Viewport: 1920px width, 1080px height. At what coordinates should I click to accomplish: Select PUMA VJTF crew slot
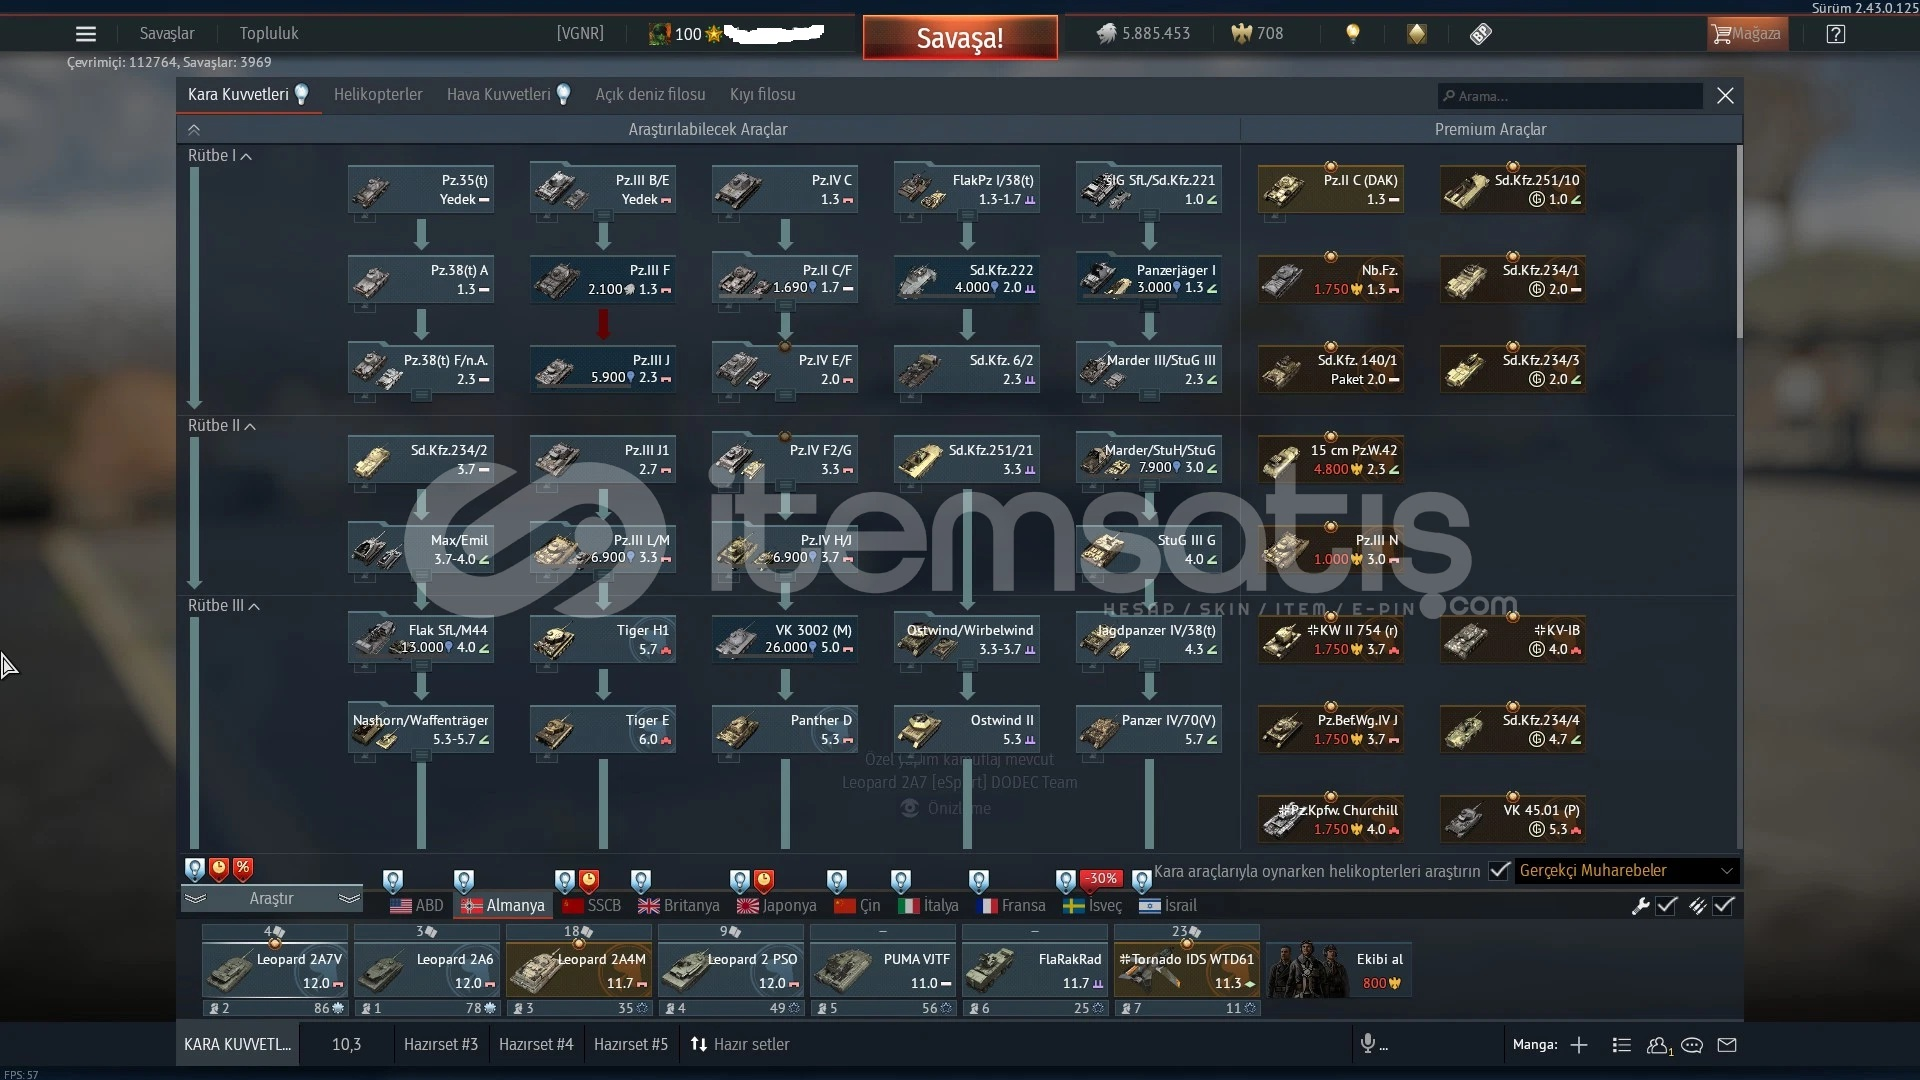883,970
